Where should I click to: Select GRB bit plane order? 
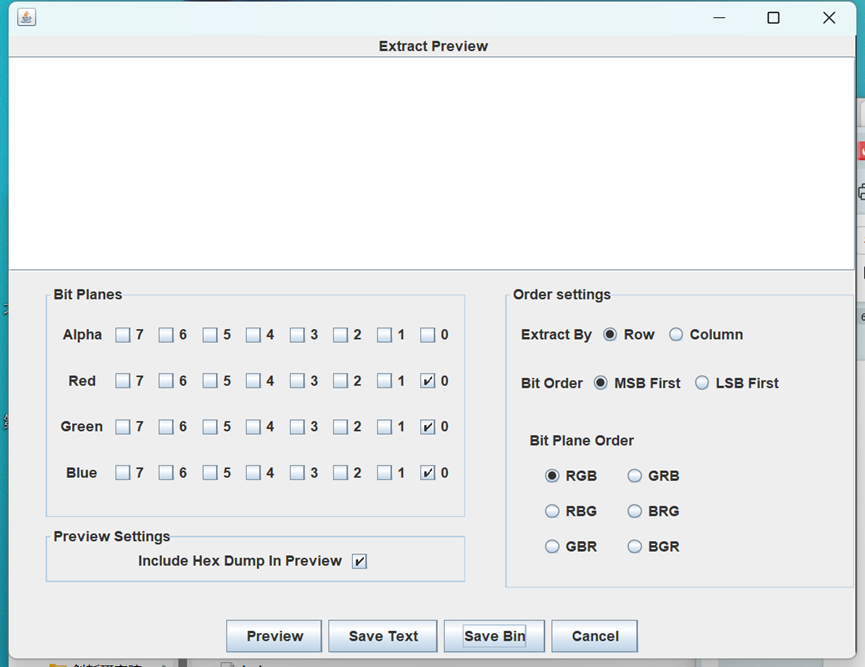[x=634, y=476]
